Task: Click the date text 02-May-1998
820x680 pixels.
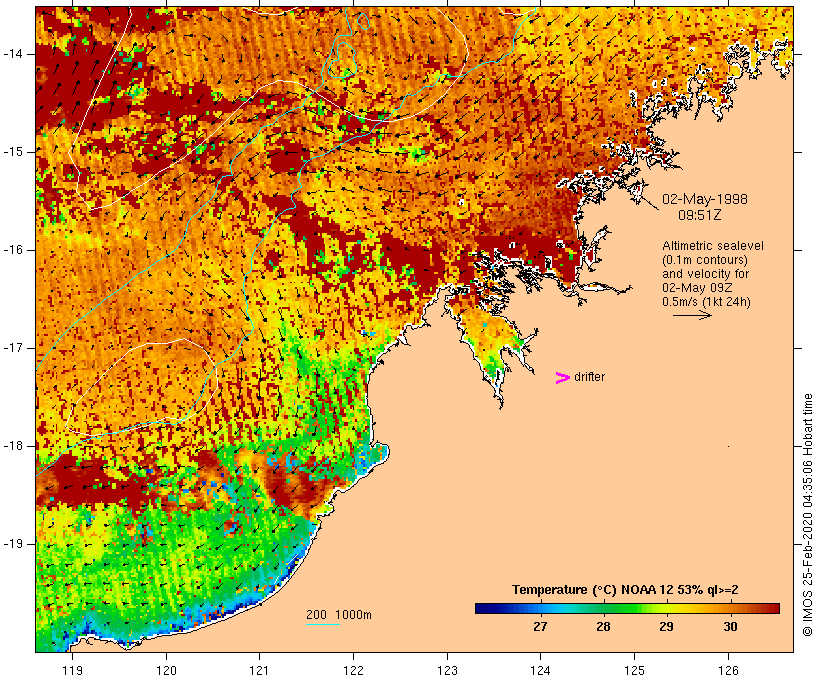Action: (x=704, y=199)
